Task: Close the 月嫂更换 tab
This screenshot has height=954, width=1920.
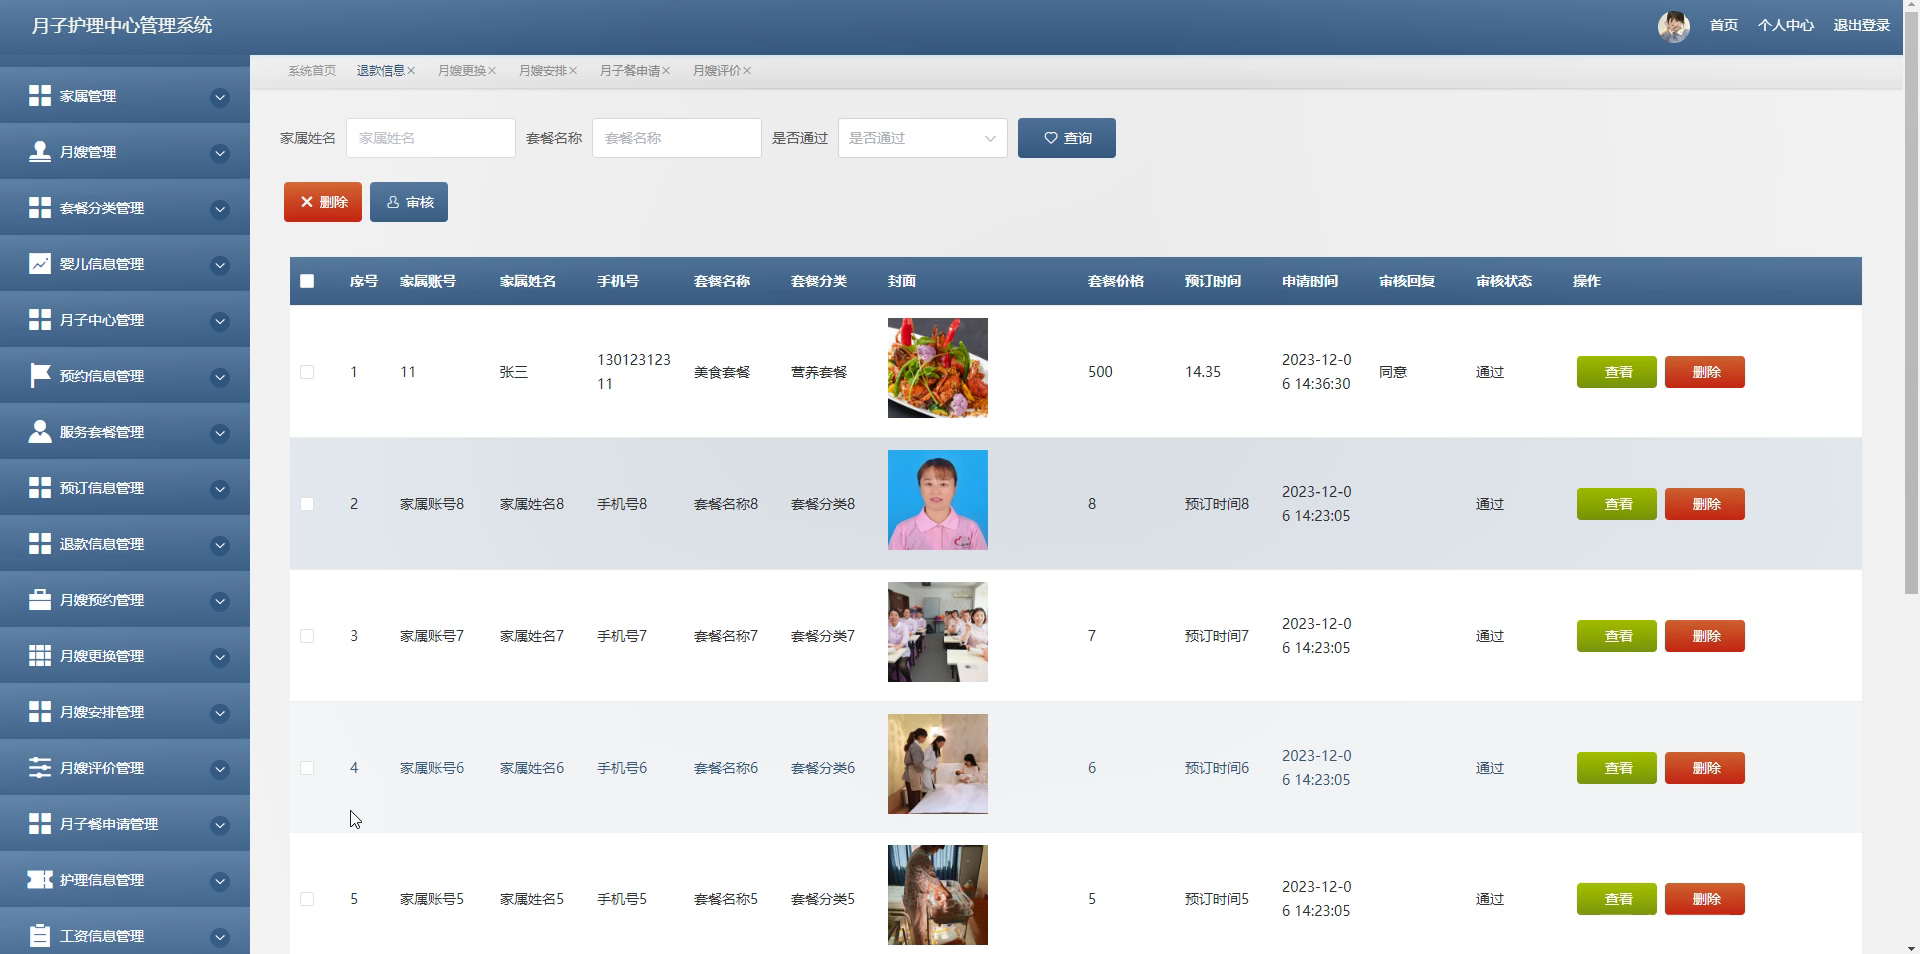Action: point(492,71)
